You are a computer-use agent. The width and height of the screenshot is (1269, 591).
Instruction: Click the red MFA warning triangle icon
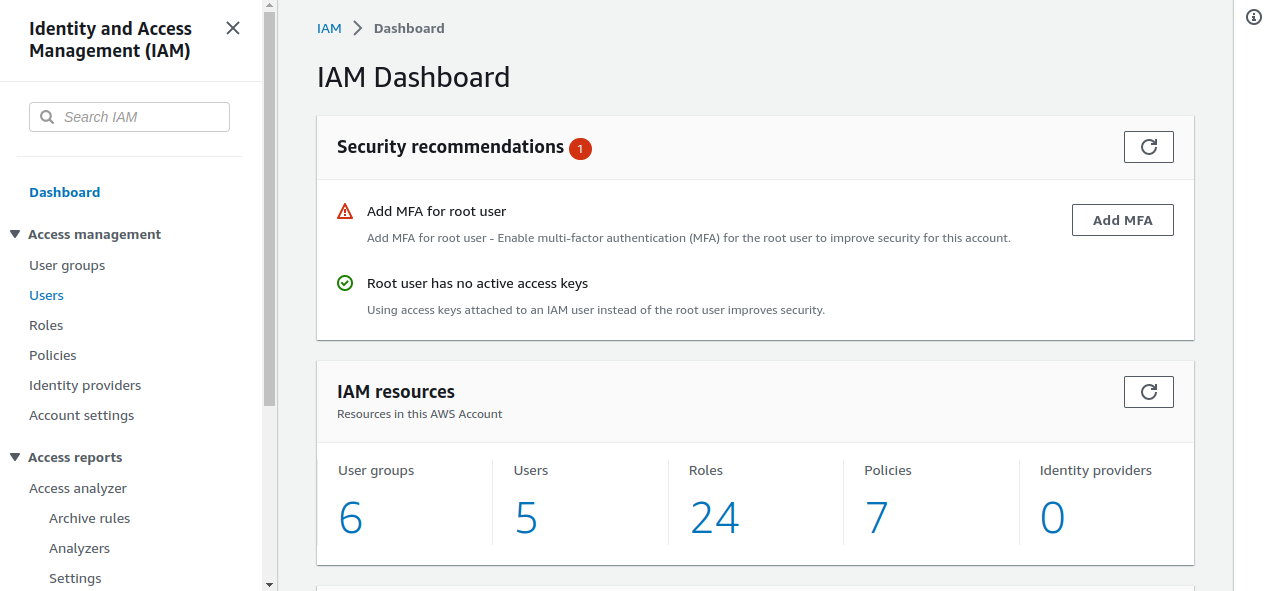(x=345, y=211)
